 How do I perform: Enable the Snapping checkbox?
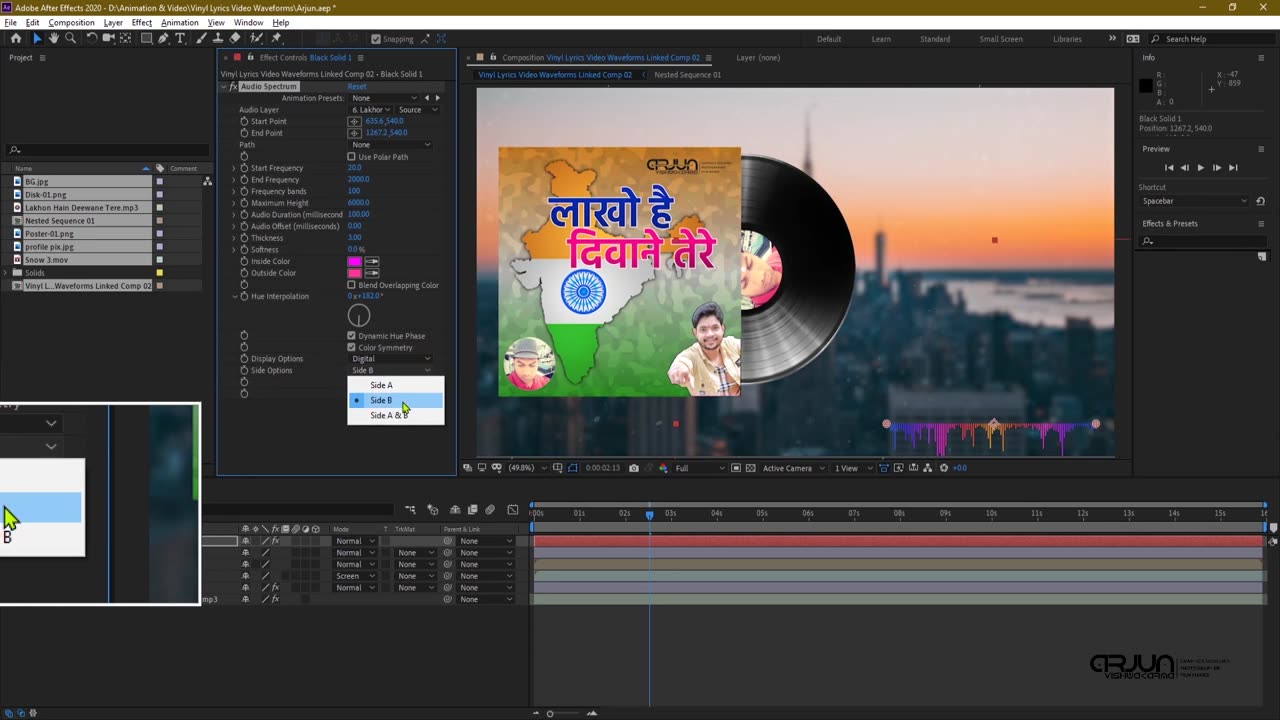coord(376,39)
